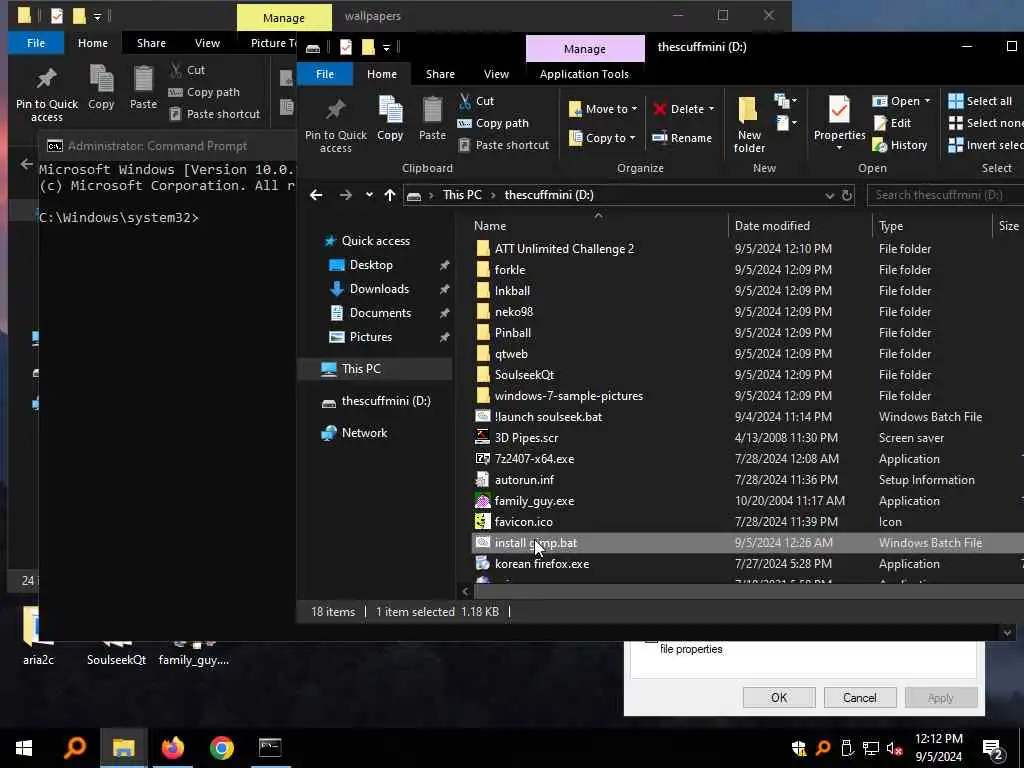Image resolution: width=1024 pixels, height=768 pixels.
Task: Click the Paste icon in thescuffmini ribbon
Action: pyautogui.click(x=432, y=118)
